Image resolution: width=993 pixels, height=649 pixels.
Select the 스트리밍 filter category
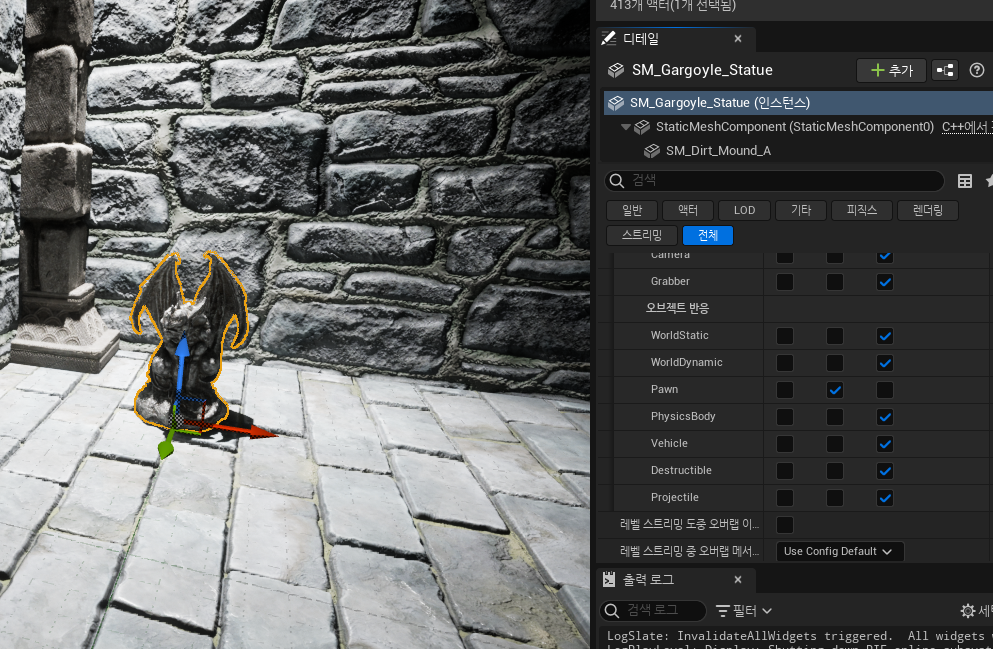click(642, 236)
